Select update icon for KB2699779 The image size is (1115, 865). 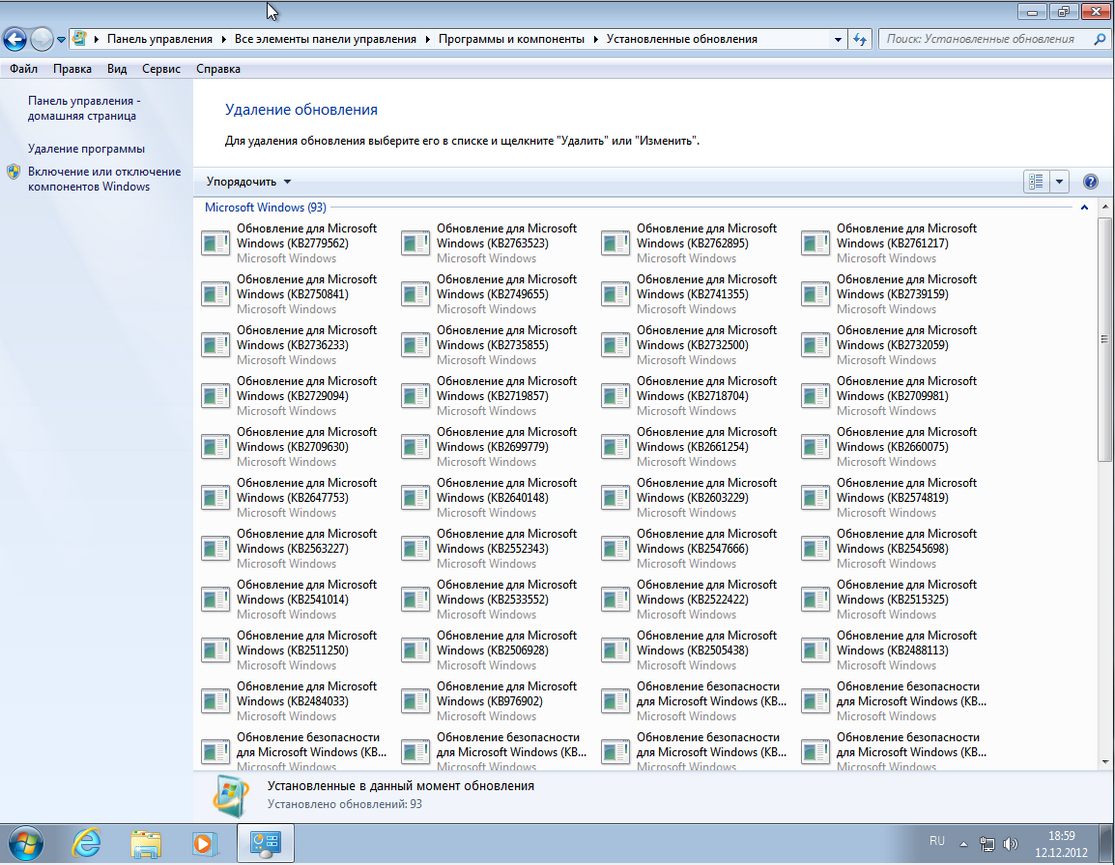coord(415,447)
